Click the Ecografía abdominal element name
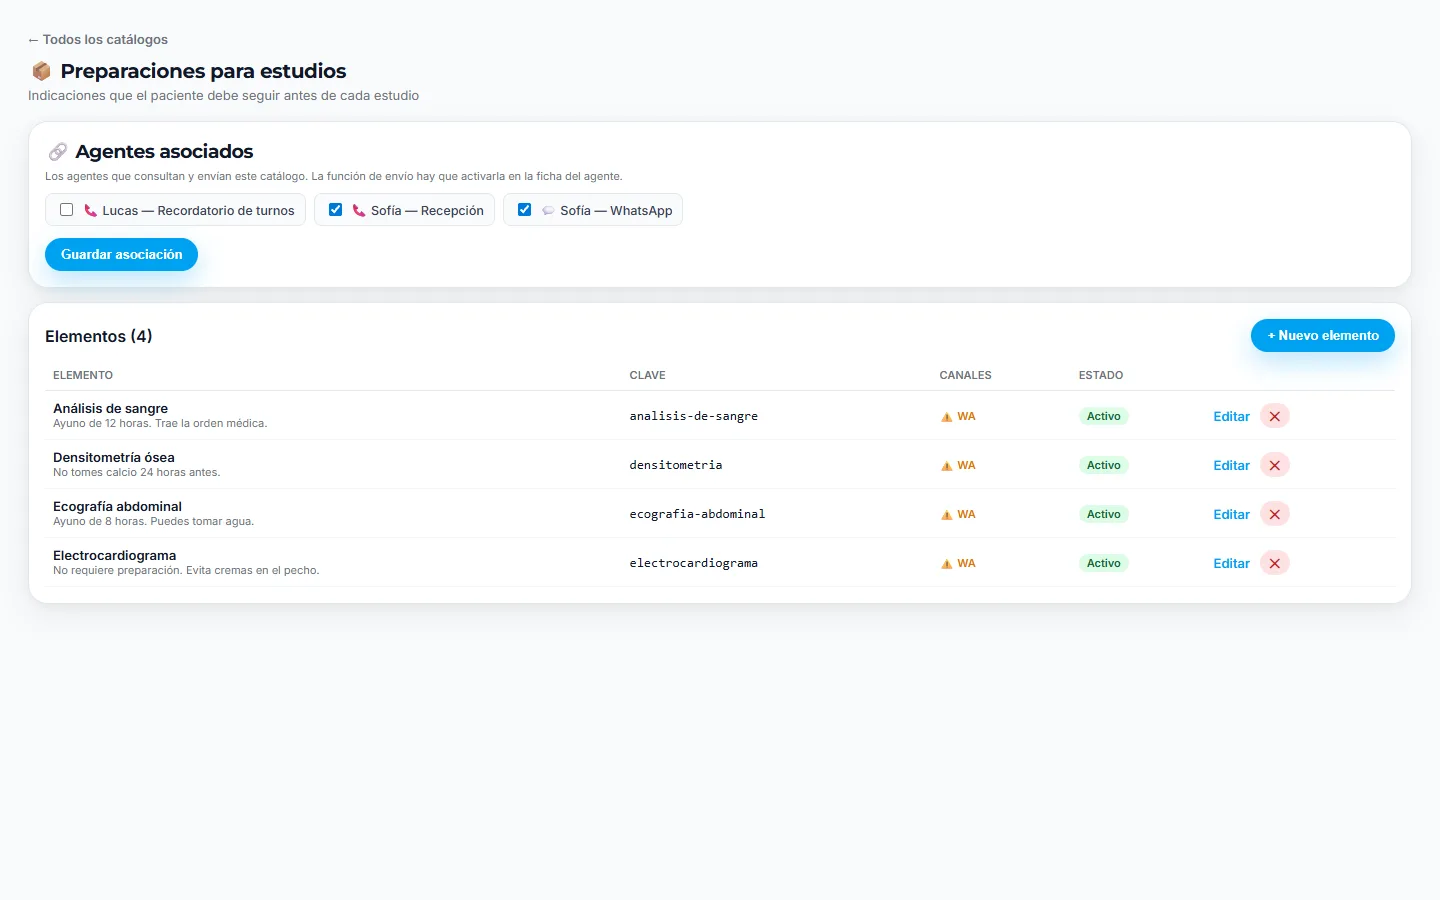 point(117,506)
